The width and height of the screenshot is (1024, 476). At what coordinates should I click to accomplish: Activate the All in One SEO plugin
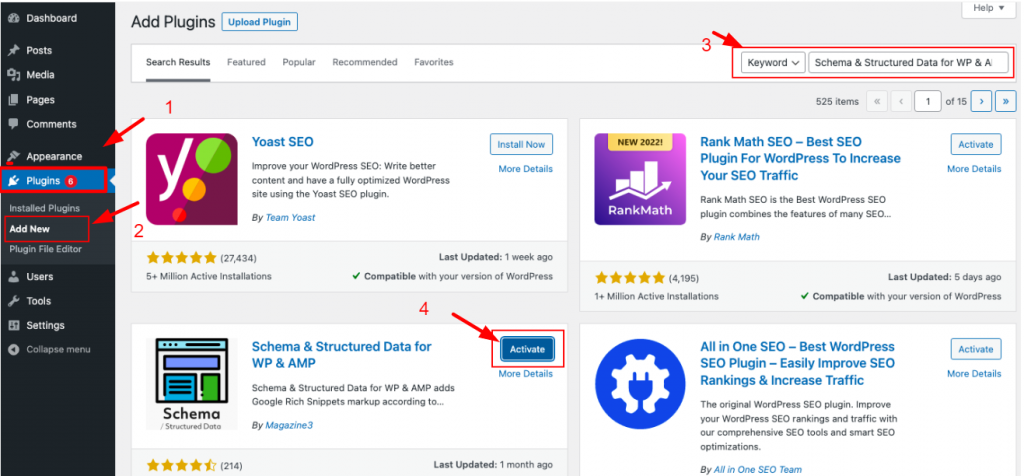(x=976, y=349)
